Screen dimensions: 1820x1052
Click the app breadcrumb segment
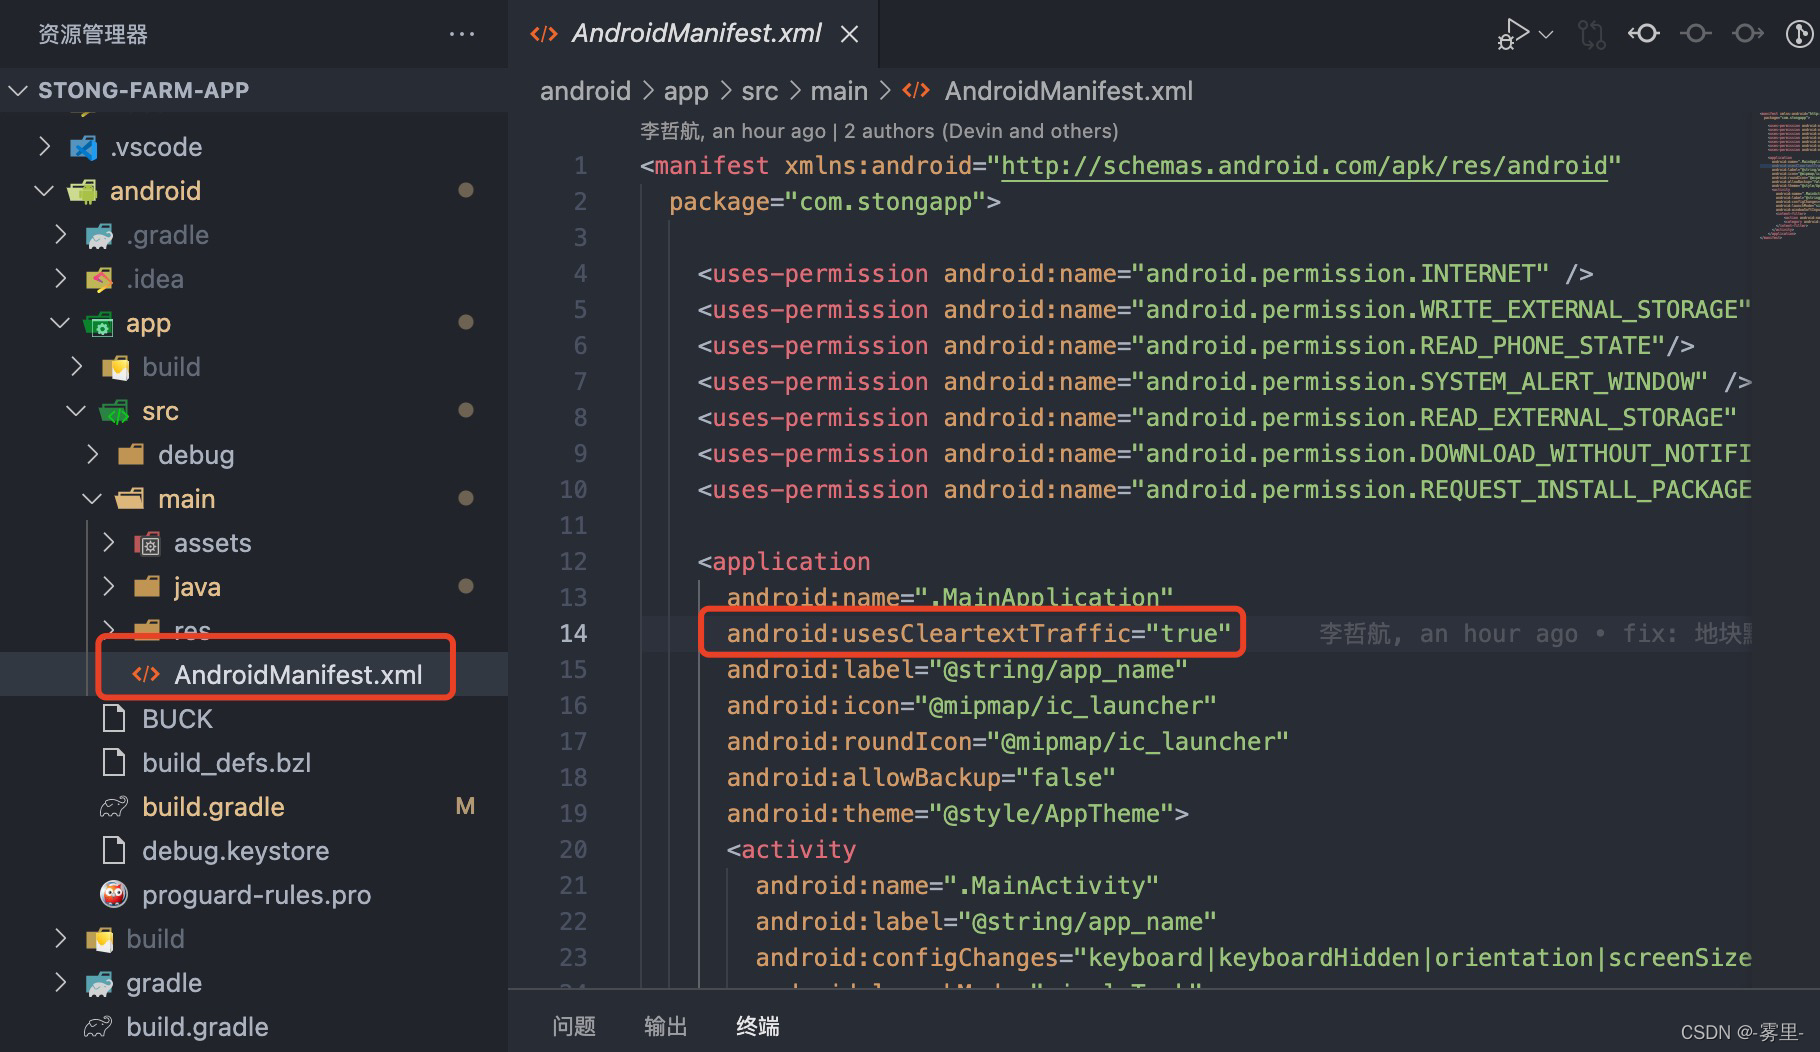point(686,91)
